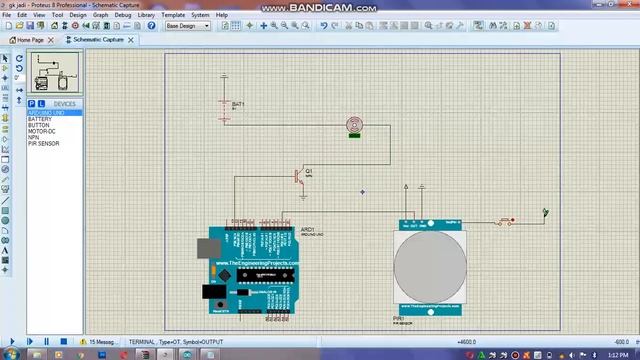640x360 pixels.
Task: Toggle the Wire Autorouter icon
Action: tap(478, 26)
